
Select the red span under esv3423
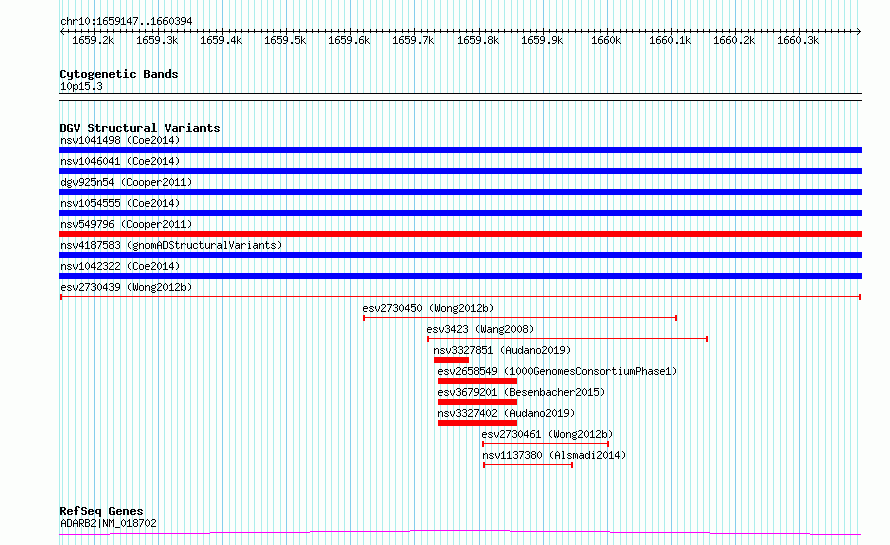coord(567,339)
